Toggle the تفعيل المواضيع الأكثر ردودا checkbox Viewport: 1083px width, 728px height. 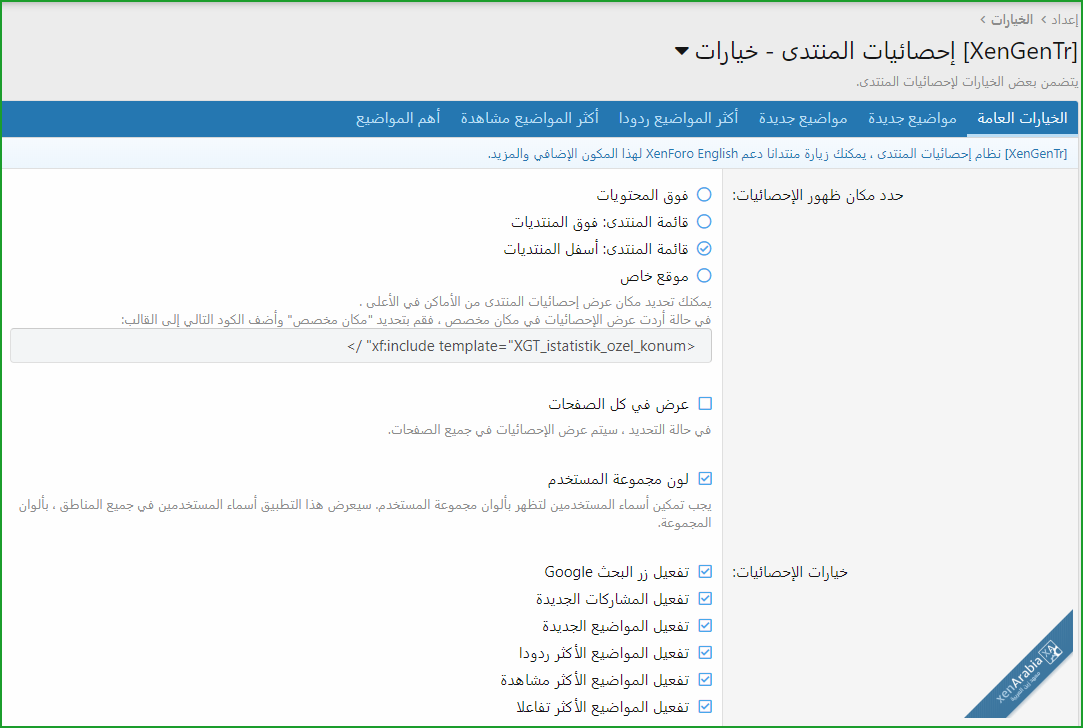click(705, 653)
